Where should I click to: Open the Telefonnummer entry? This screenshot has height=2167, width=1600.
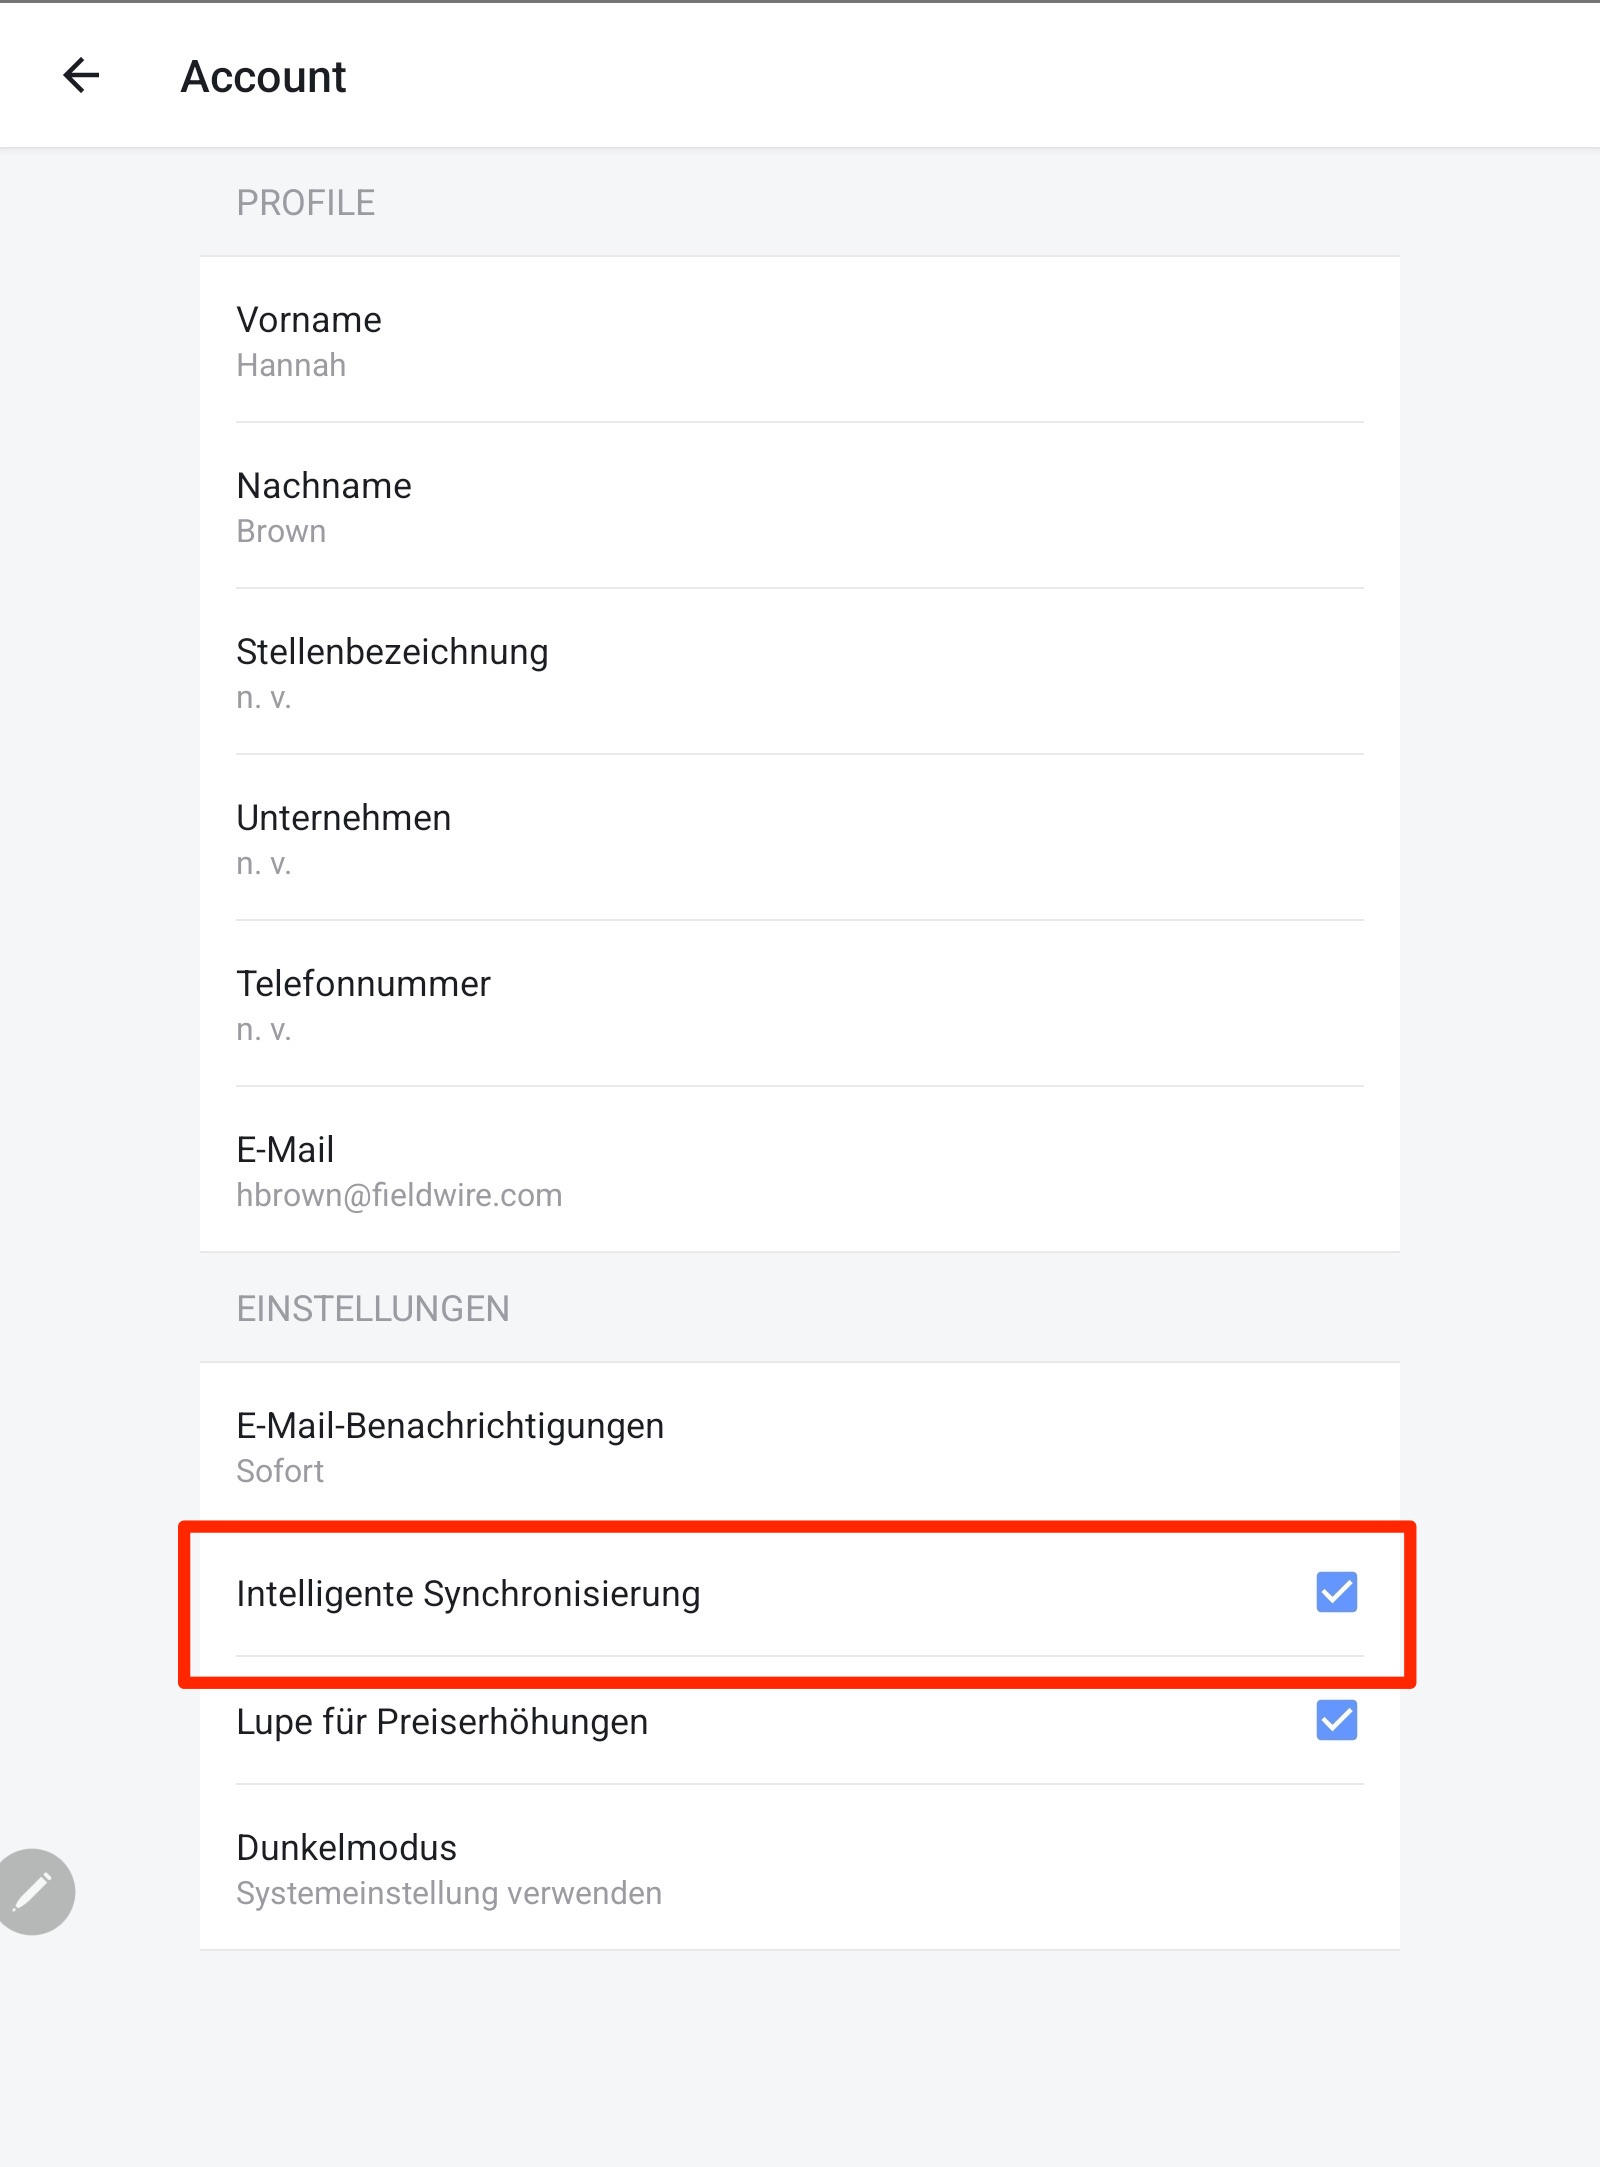[800, 1004]
